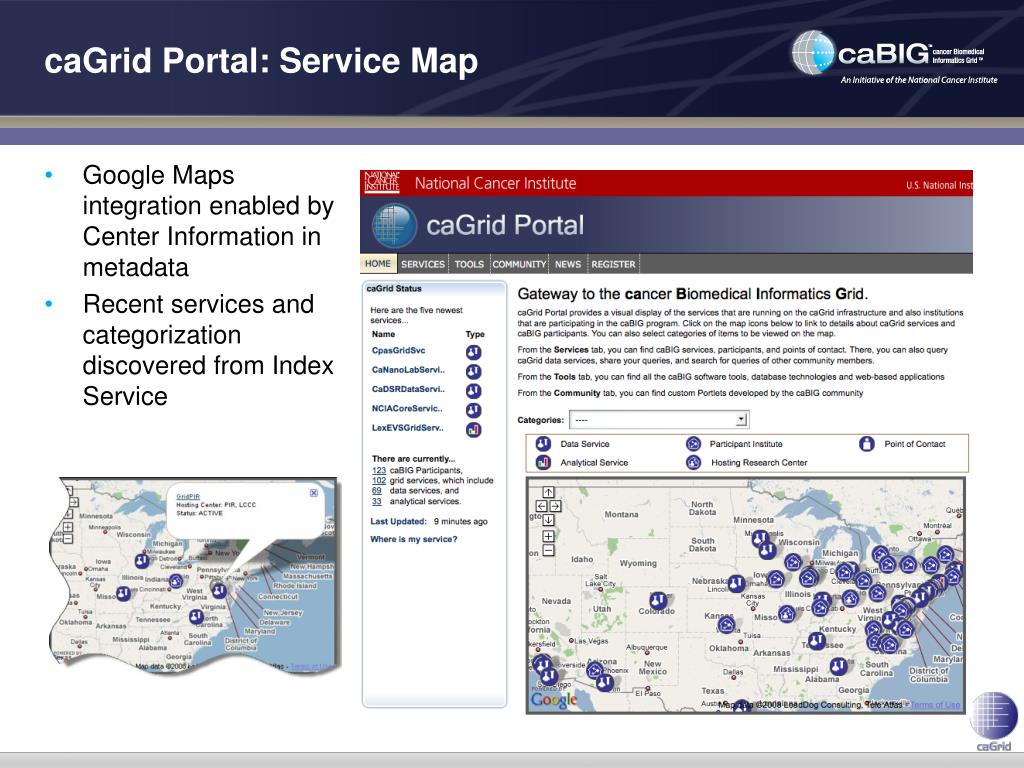This screenshot has width=1024, height=768.
Task: Click the type icon beside CaNanoLabServi..
Action: pos(473,372)
